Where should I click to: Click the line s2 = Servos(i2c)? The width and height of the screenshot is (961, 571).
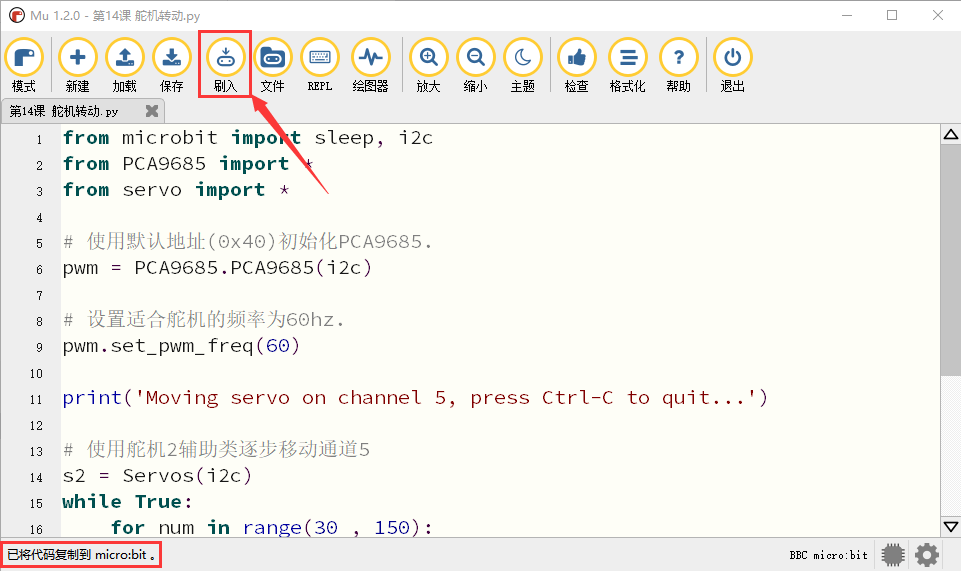click(157, 475)
